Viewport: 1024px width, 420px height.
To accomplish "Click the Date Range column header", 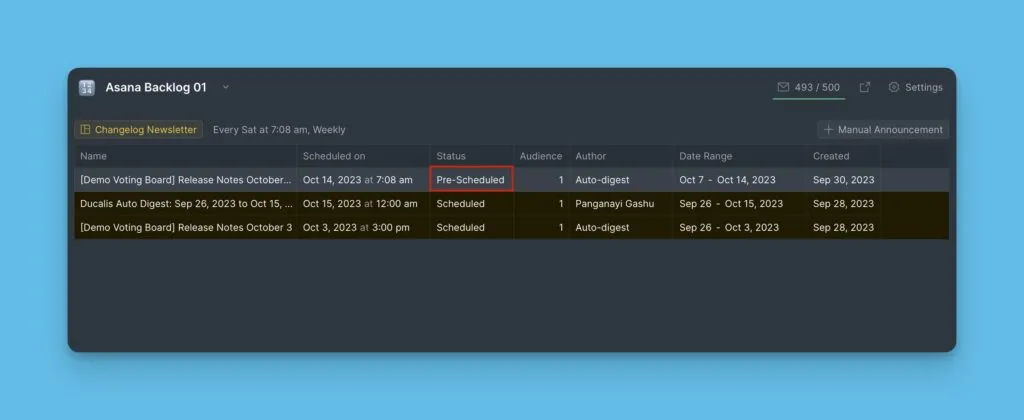I will point(706,156).
